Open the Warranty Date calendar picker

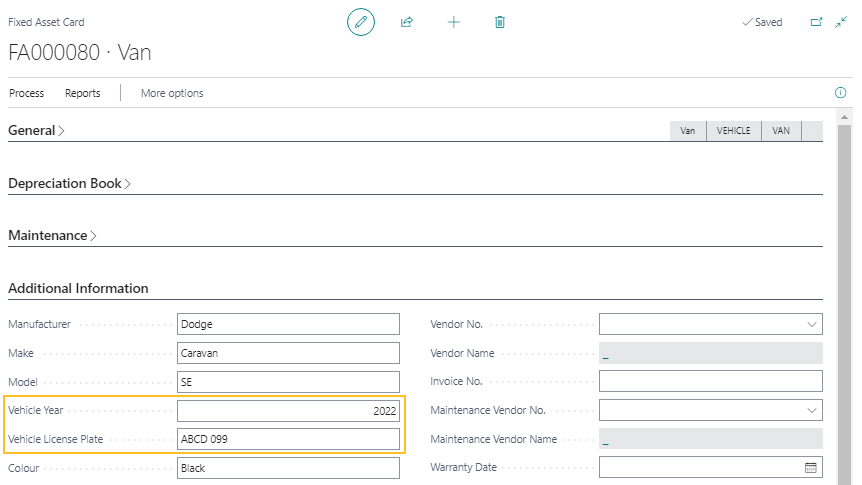pos(810,467)
